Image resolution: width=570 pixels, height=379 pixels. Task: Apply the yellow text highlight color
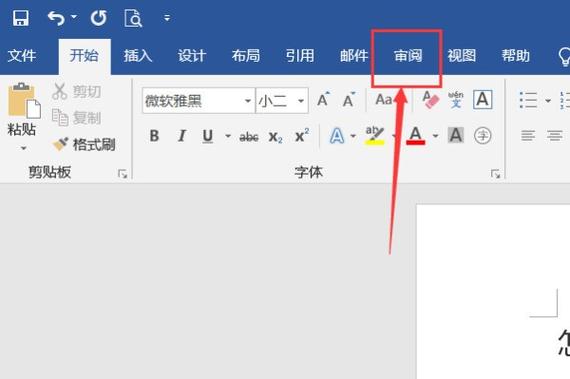[x=374, y=136]
